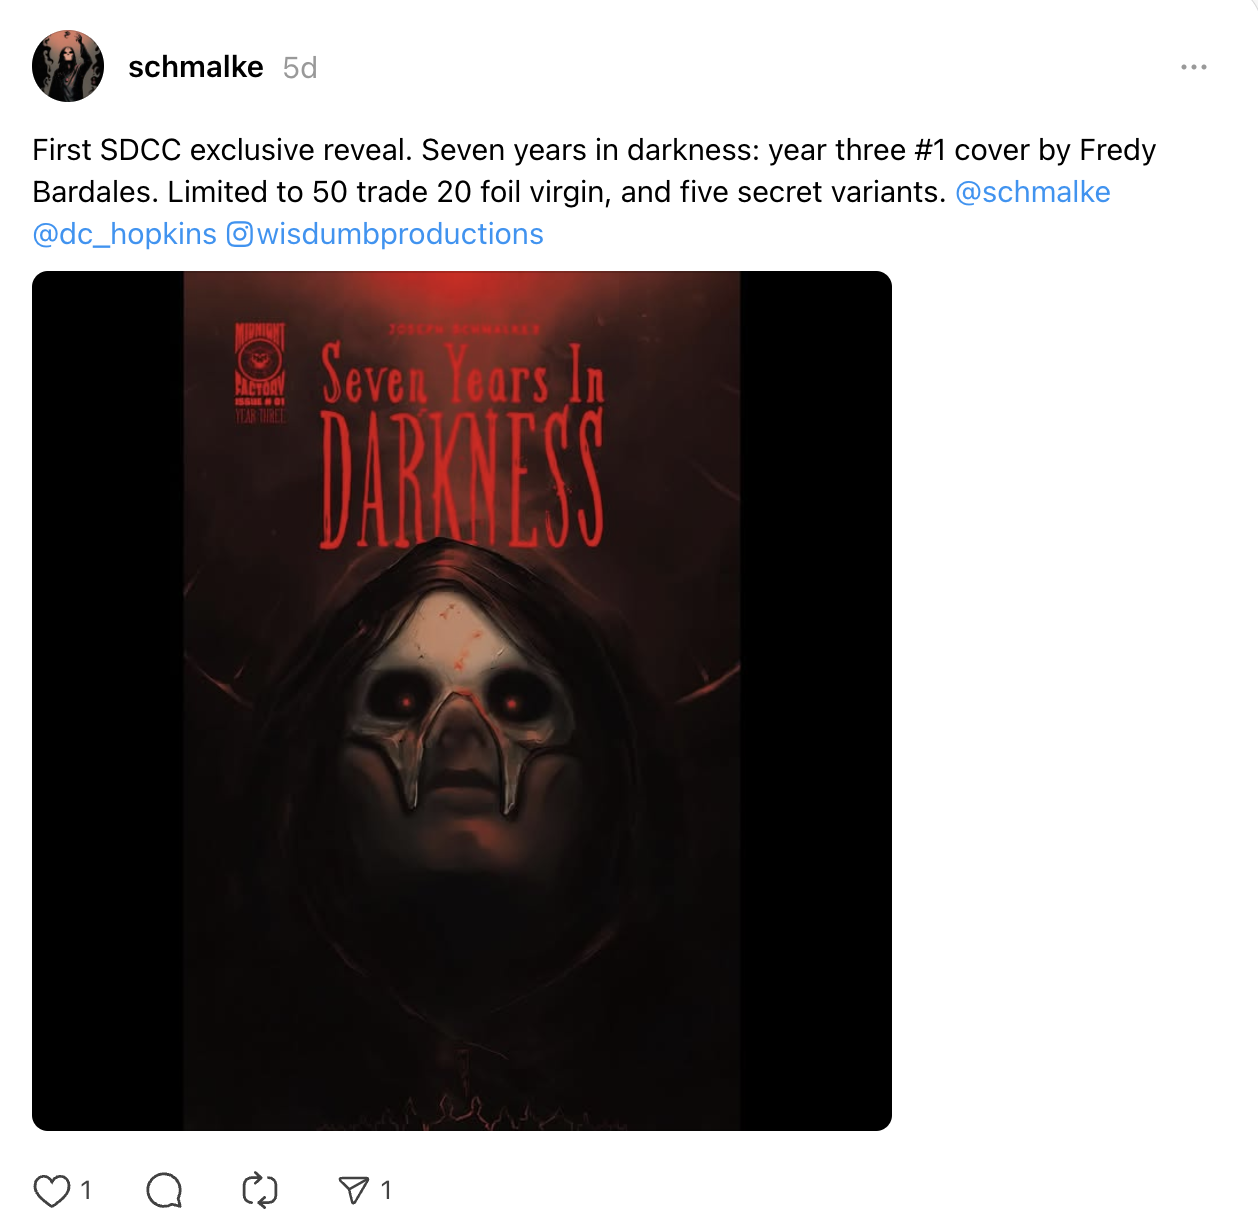Share the post with the paper plane icon

[x=354, y=1190]
